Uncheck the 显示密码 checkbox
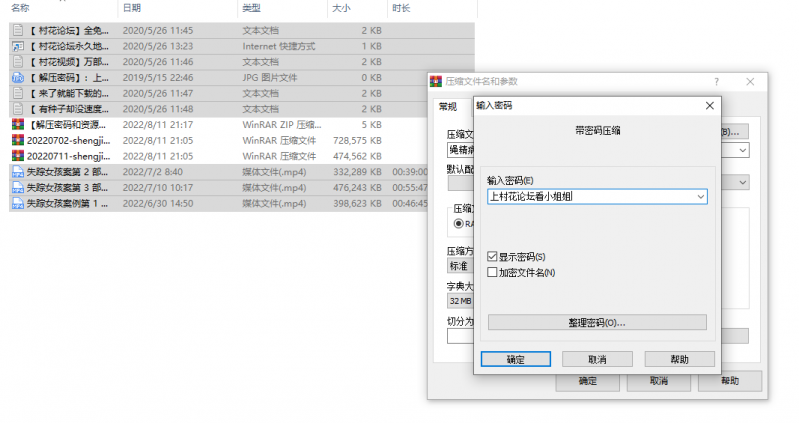 (x=492, y=257)
